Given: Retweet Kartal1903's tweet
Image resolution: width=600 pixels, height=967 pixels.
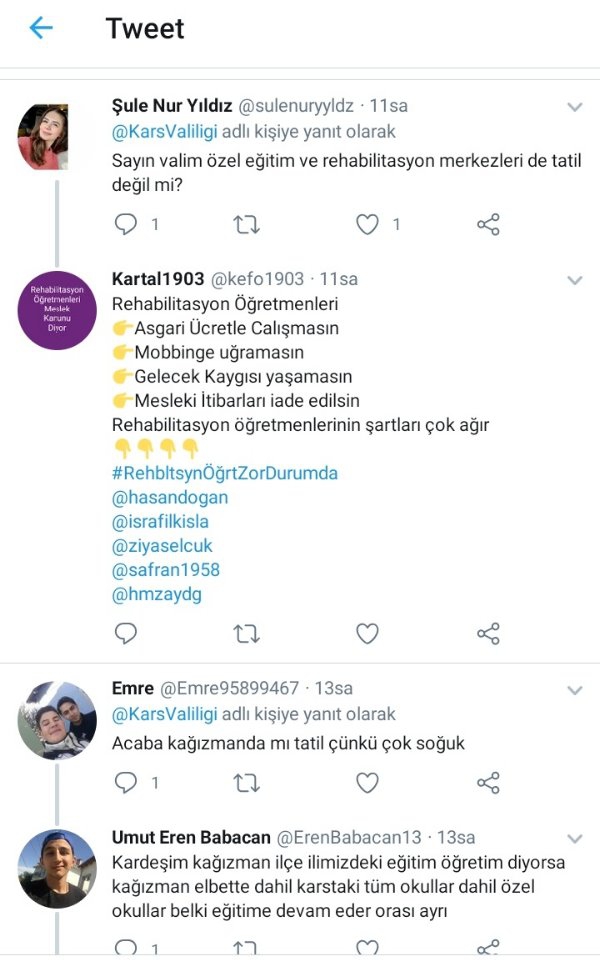Looking at the screenshot, I should click(x=246, y=634).
